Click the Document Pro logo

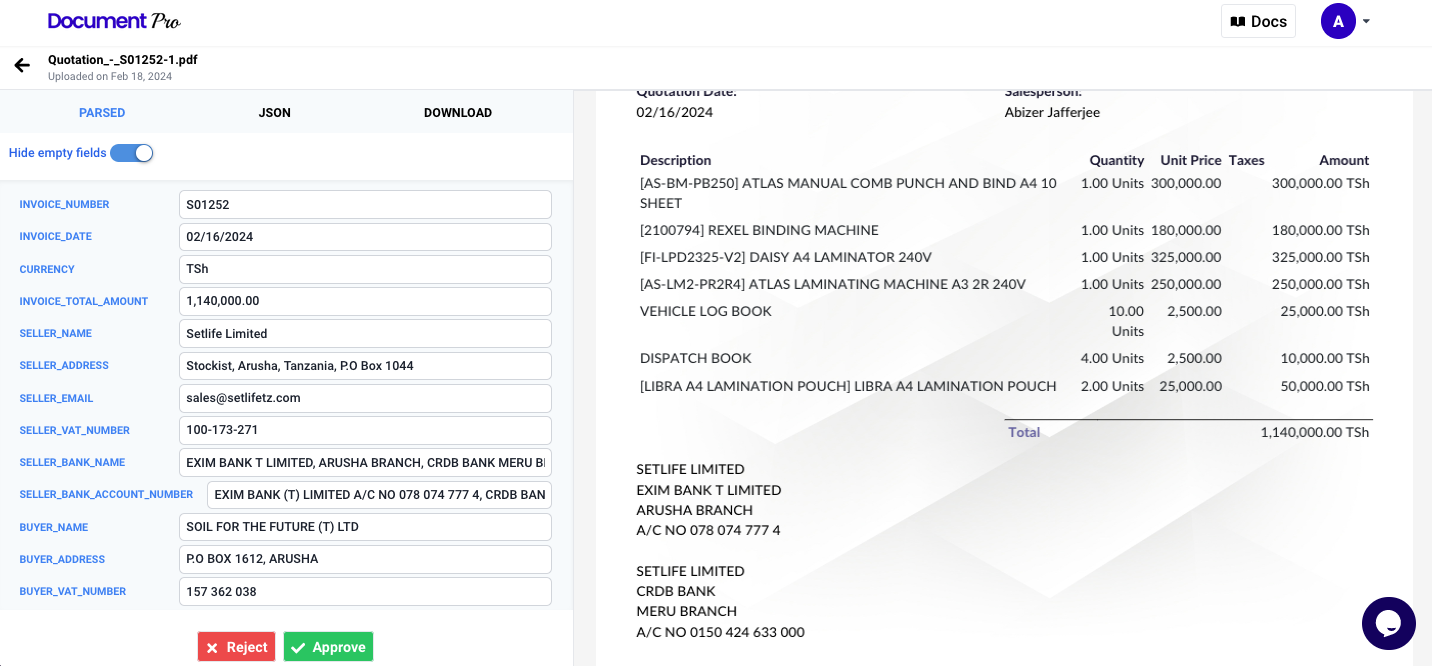coord(113,20)
